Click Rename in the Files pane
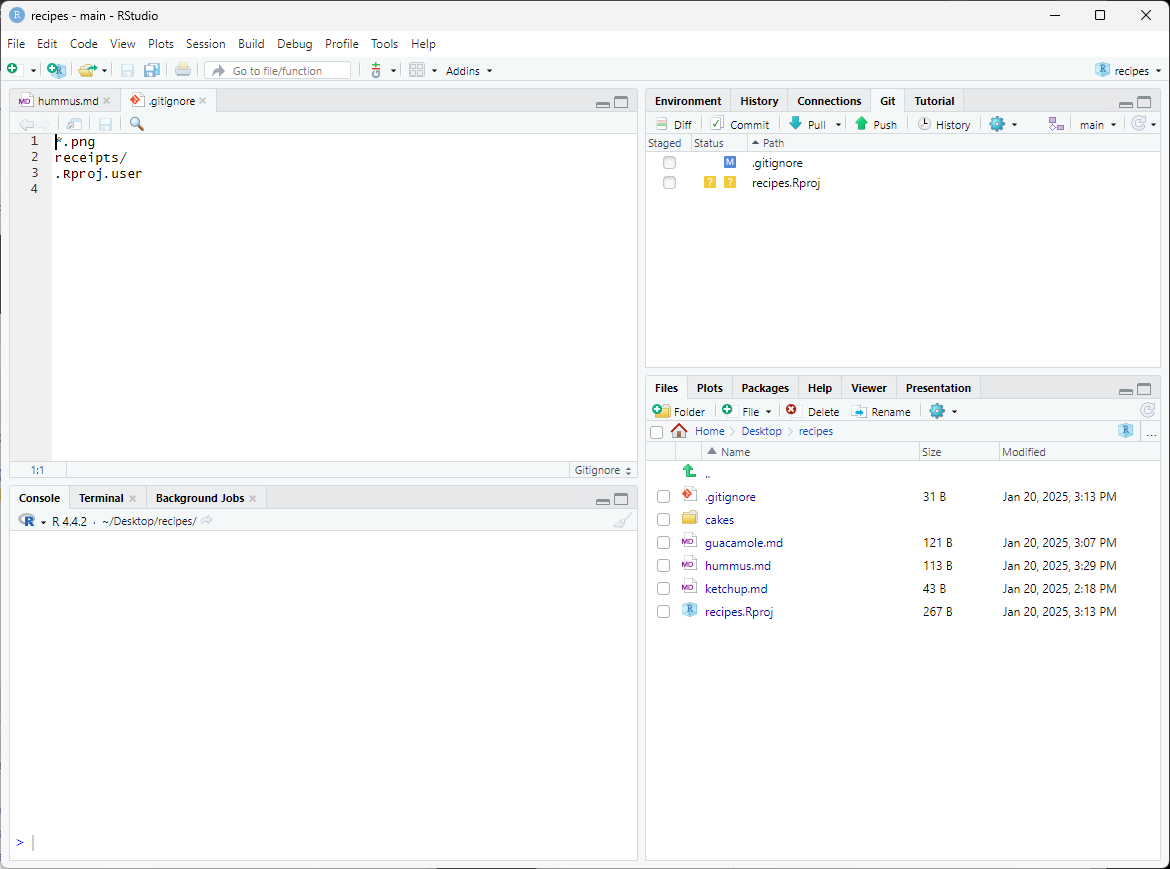The height and width of the screenshot is (869, 1170). (881, 410)
